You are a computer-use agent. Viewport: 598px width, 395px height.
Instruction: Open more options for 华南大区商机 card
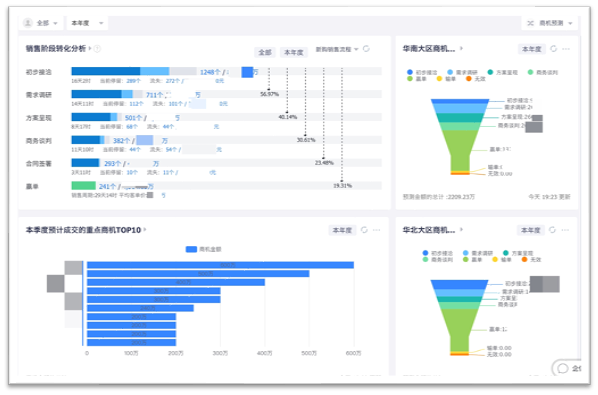pyautogui.click(x=566, y=49)
